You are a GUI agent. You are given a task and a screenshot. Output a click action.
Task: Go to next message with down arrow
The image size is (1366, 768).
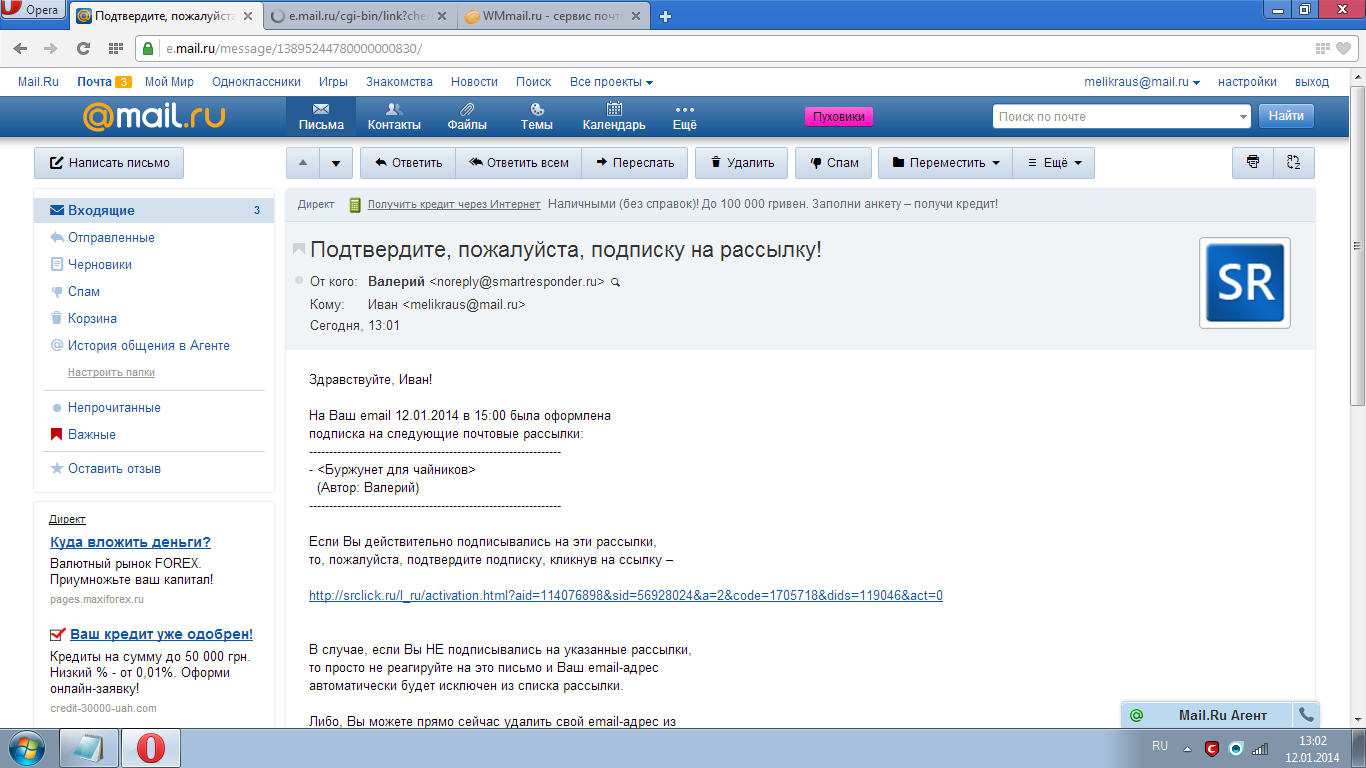337,163
